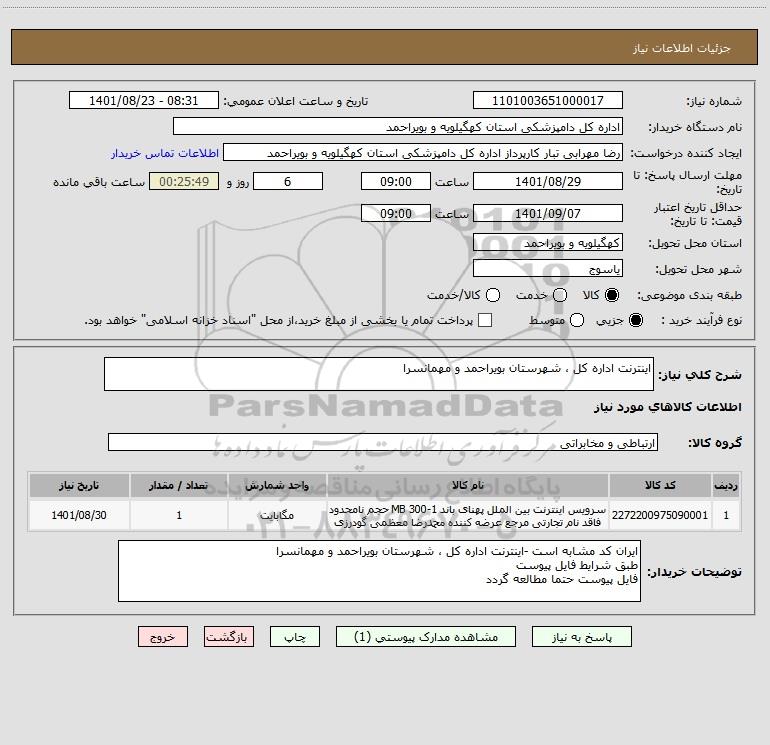The height and width of the screenshot is (745, 770).
Task: Click the پاسخ به نیاز button
Action: click(581, 637)
